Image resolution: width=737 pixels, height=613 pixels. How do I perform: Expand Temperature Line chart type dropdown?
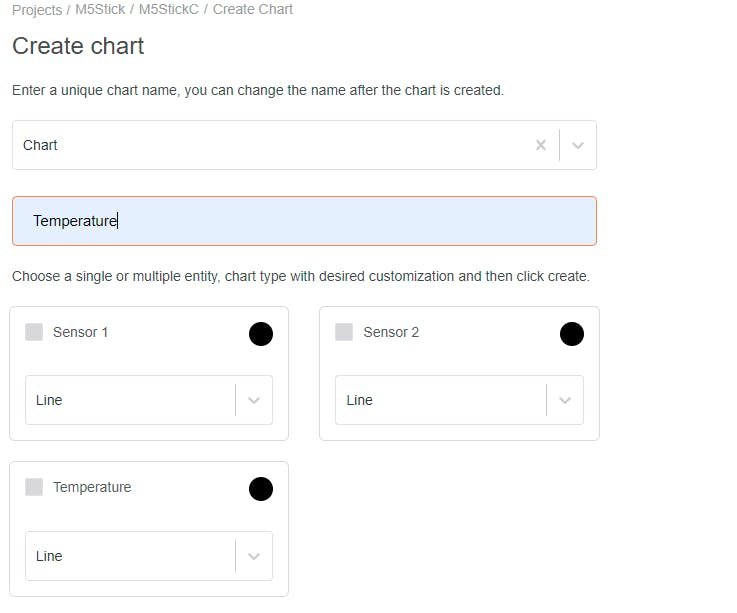254,556
